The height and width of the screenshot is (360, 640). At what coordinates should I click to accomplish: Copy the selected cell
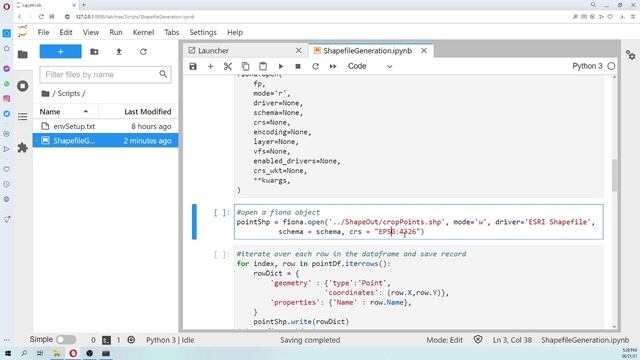point(245,66)
